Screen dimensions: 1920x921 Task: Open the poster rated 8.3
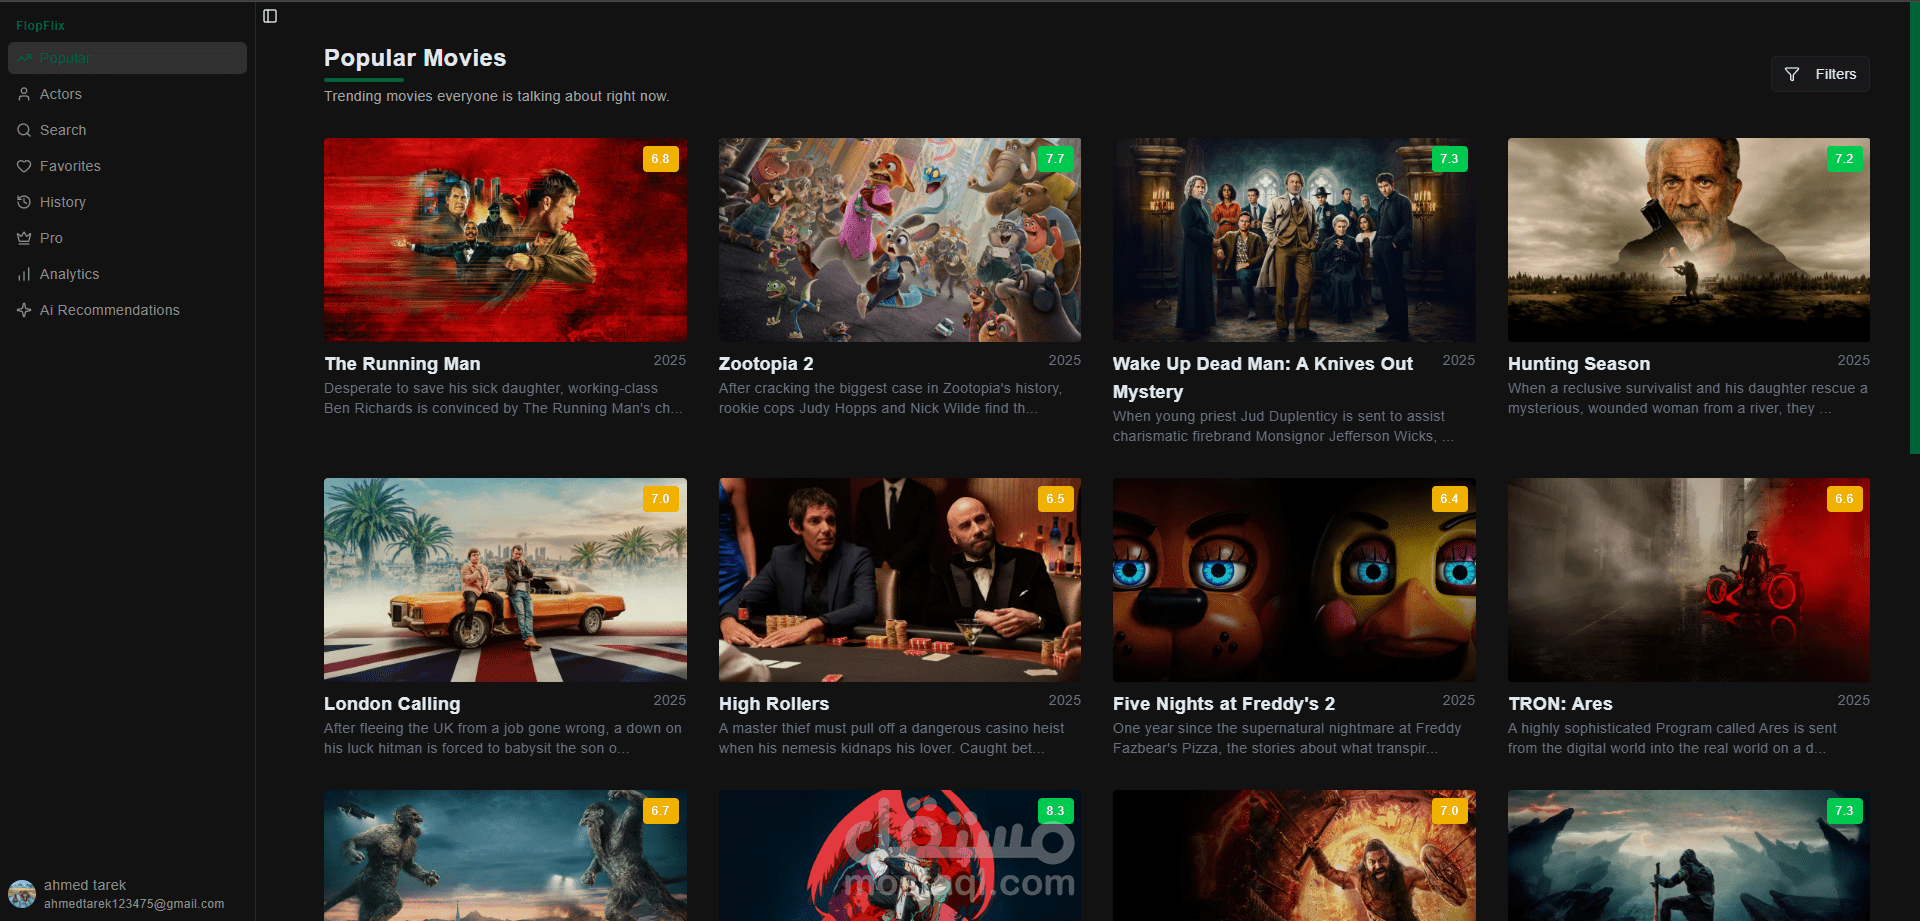[900, 856]
